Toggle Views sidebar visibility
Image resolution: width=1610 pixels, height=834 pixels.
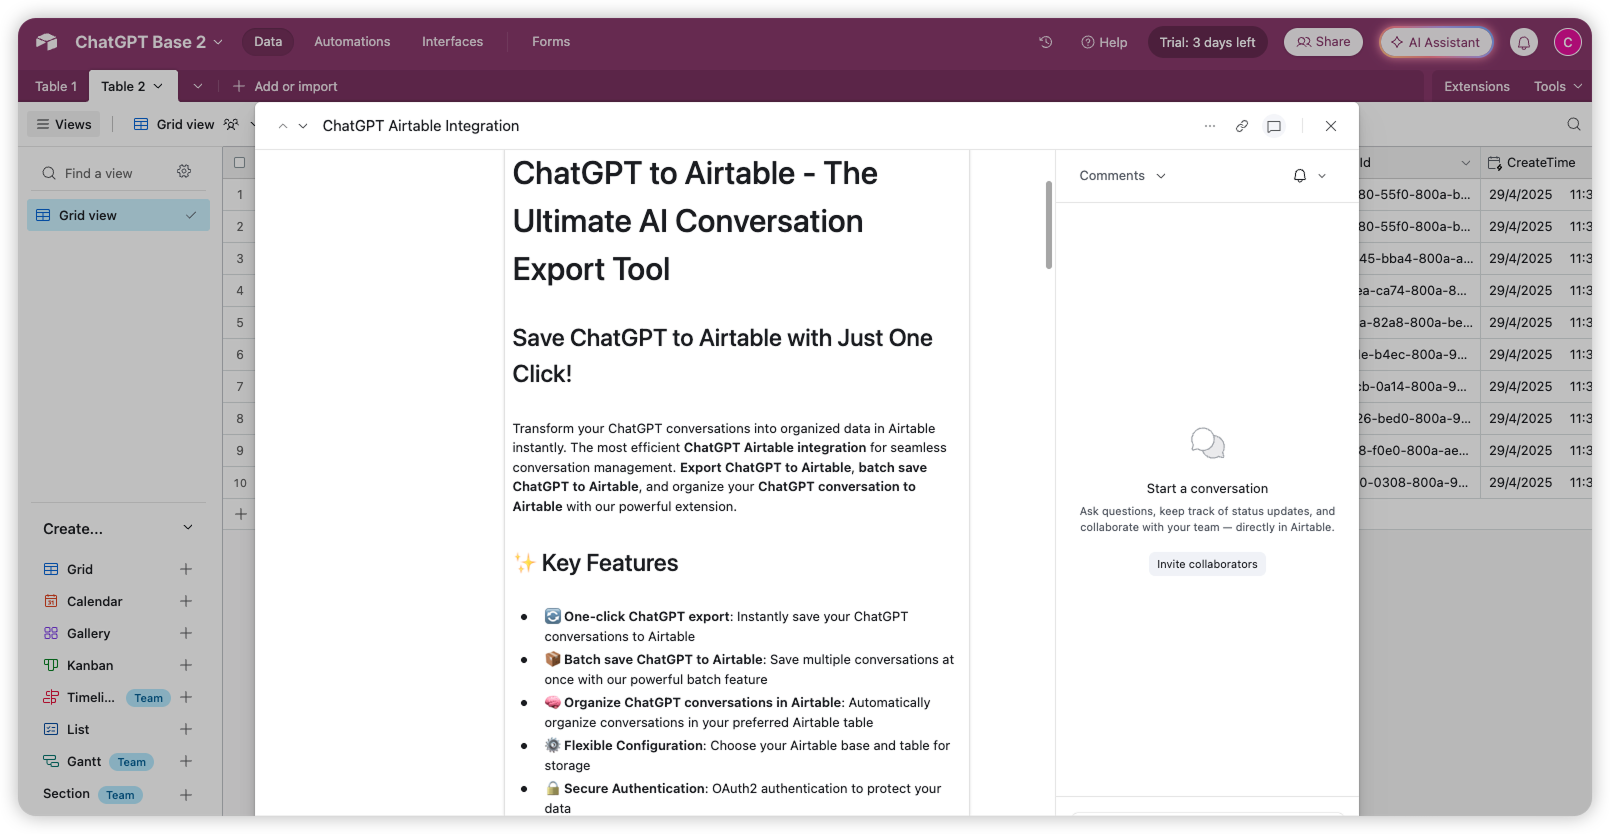pyautogui.click(x=64, y=124)
